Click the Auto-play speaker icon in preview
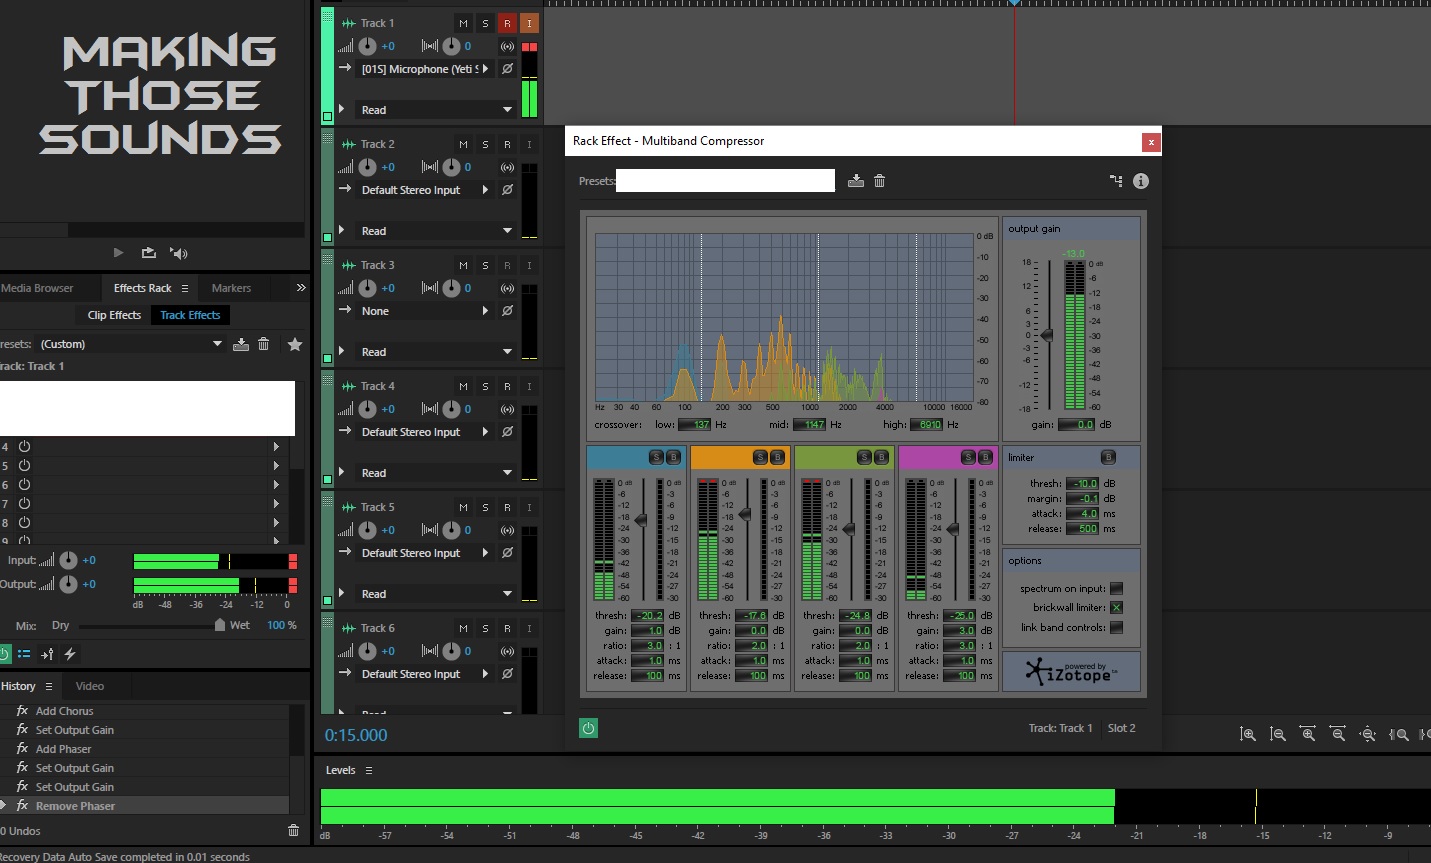1431x863 pixels. point(179,253)
